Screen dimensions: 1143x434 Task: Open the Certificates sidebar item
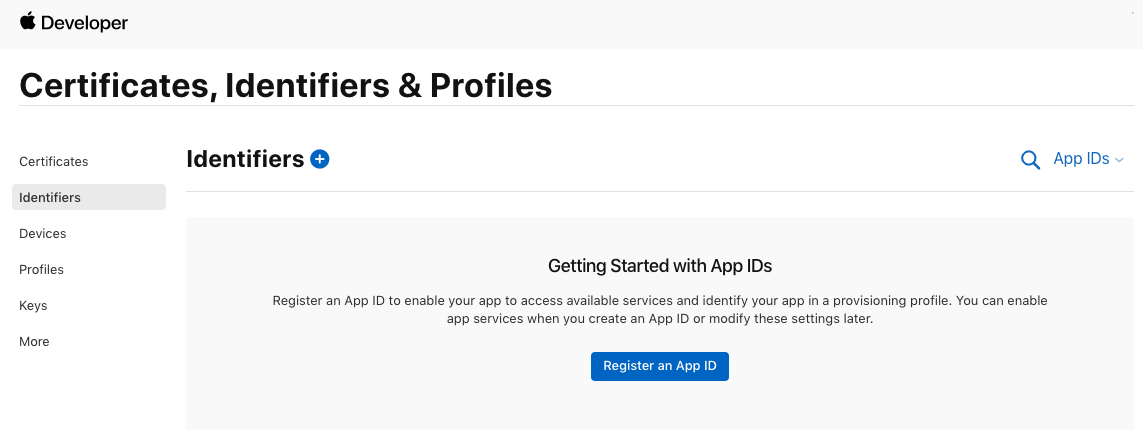[x=53, y=161]
